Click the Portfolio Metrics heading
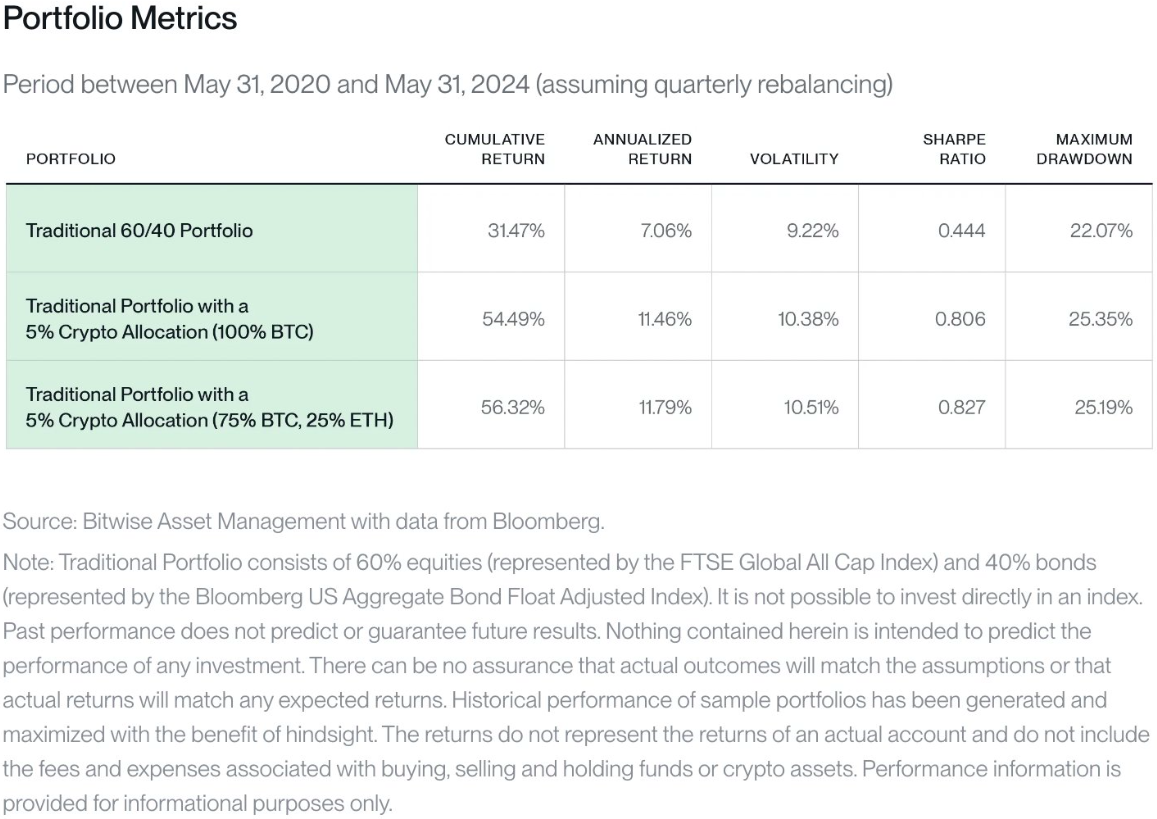Screen dimensions: 1157x819 pos(120,18)
